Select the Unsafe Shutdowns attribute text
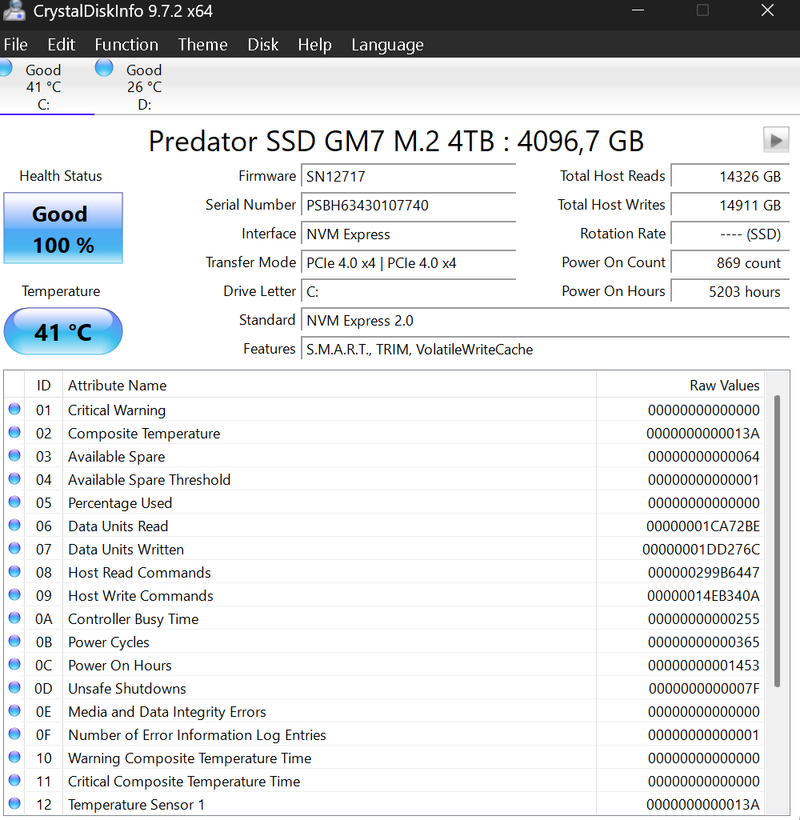This screenshot has width=800, height=820. click(x=127, y=689)
